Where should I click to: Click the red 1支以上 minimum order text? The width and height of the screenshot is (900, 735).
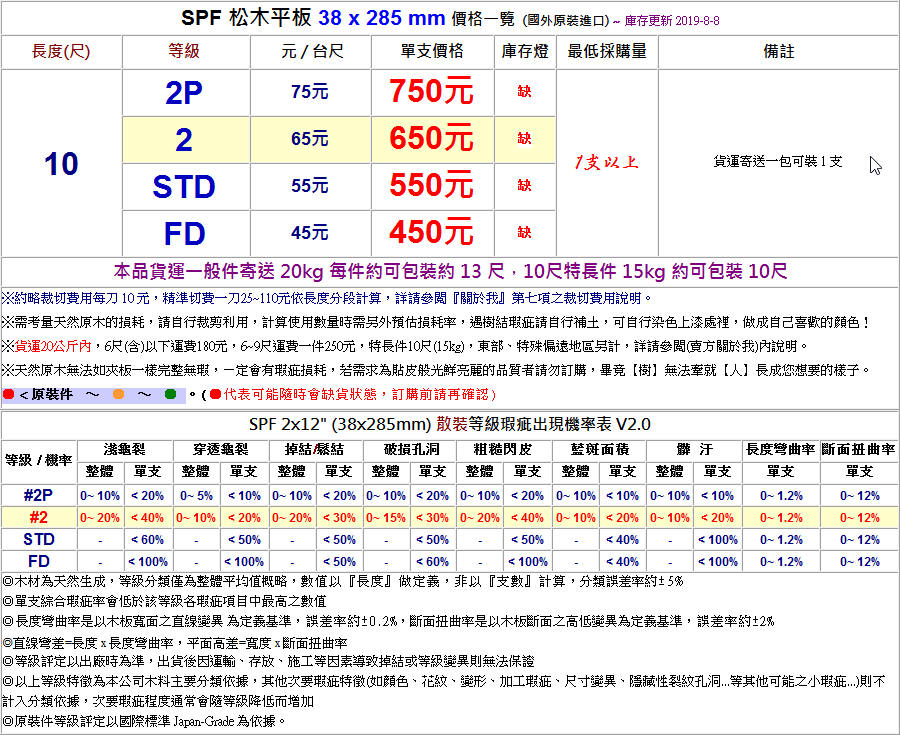point(606,163)
